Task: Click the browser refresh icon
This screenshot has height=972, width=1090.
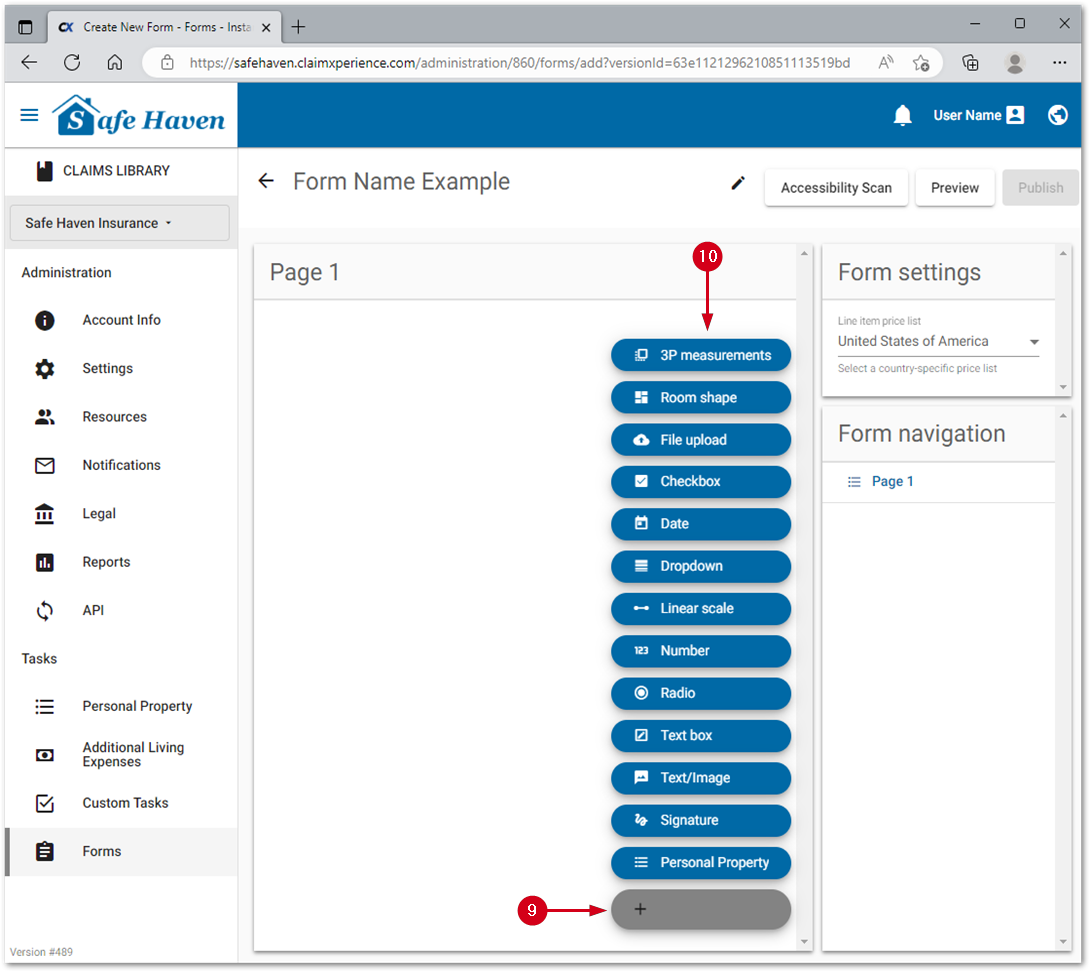Action: coord(72,62)
